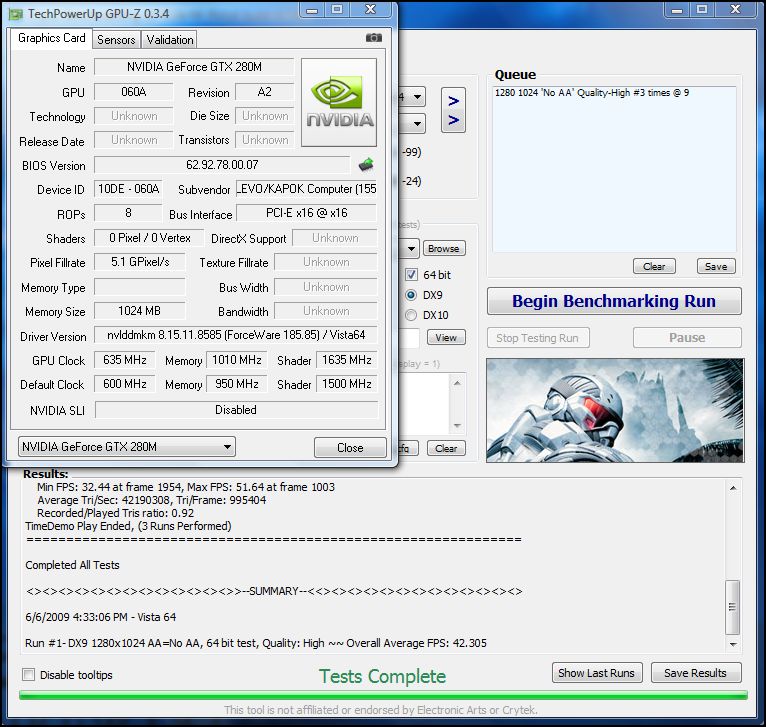Save the benchmark queue

point(716,266)
